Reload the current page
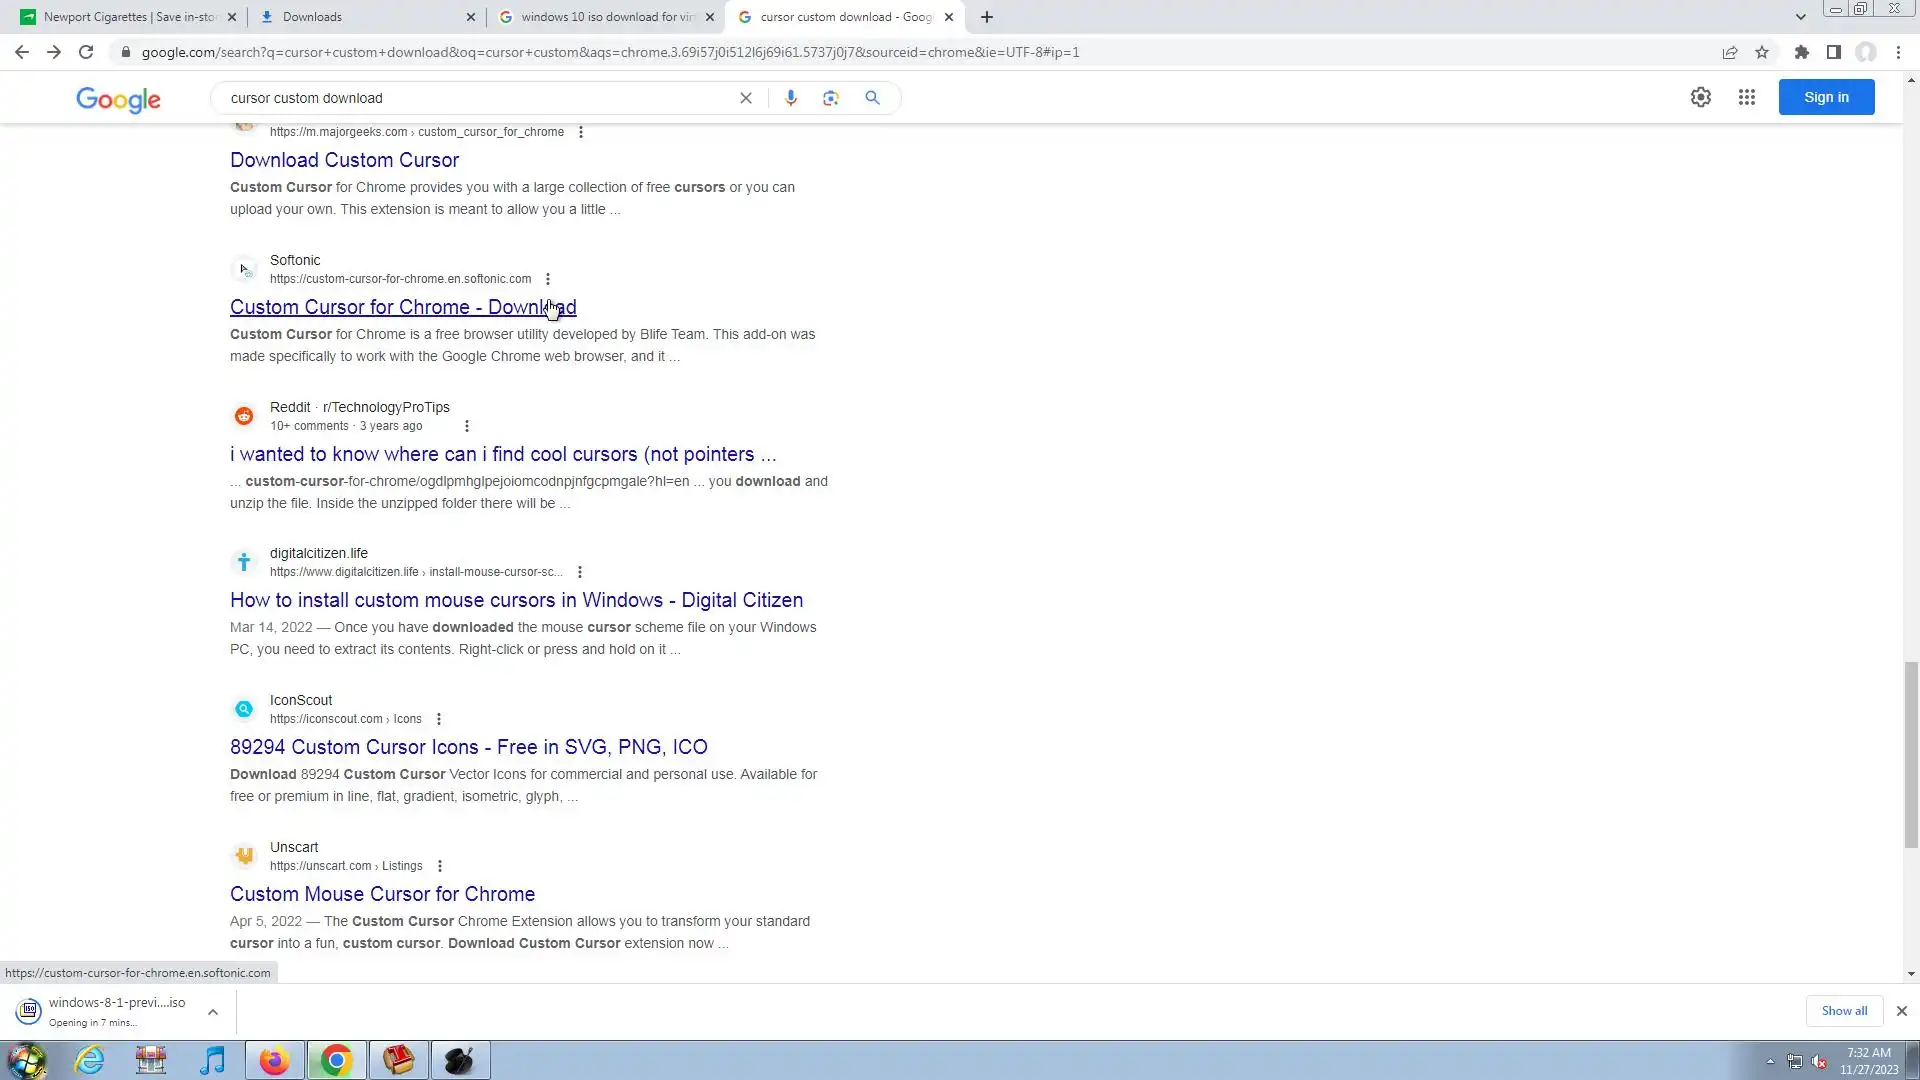 pos(86,52)
